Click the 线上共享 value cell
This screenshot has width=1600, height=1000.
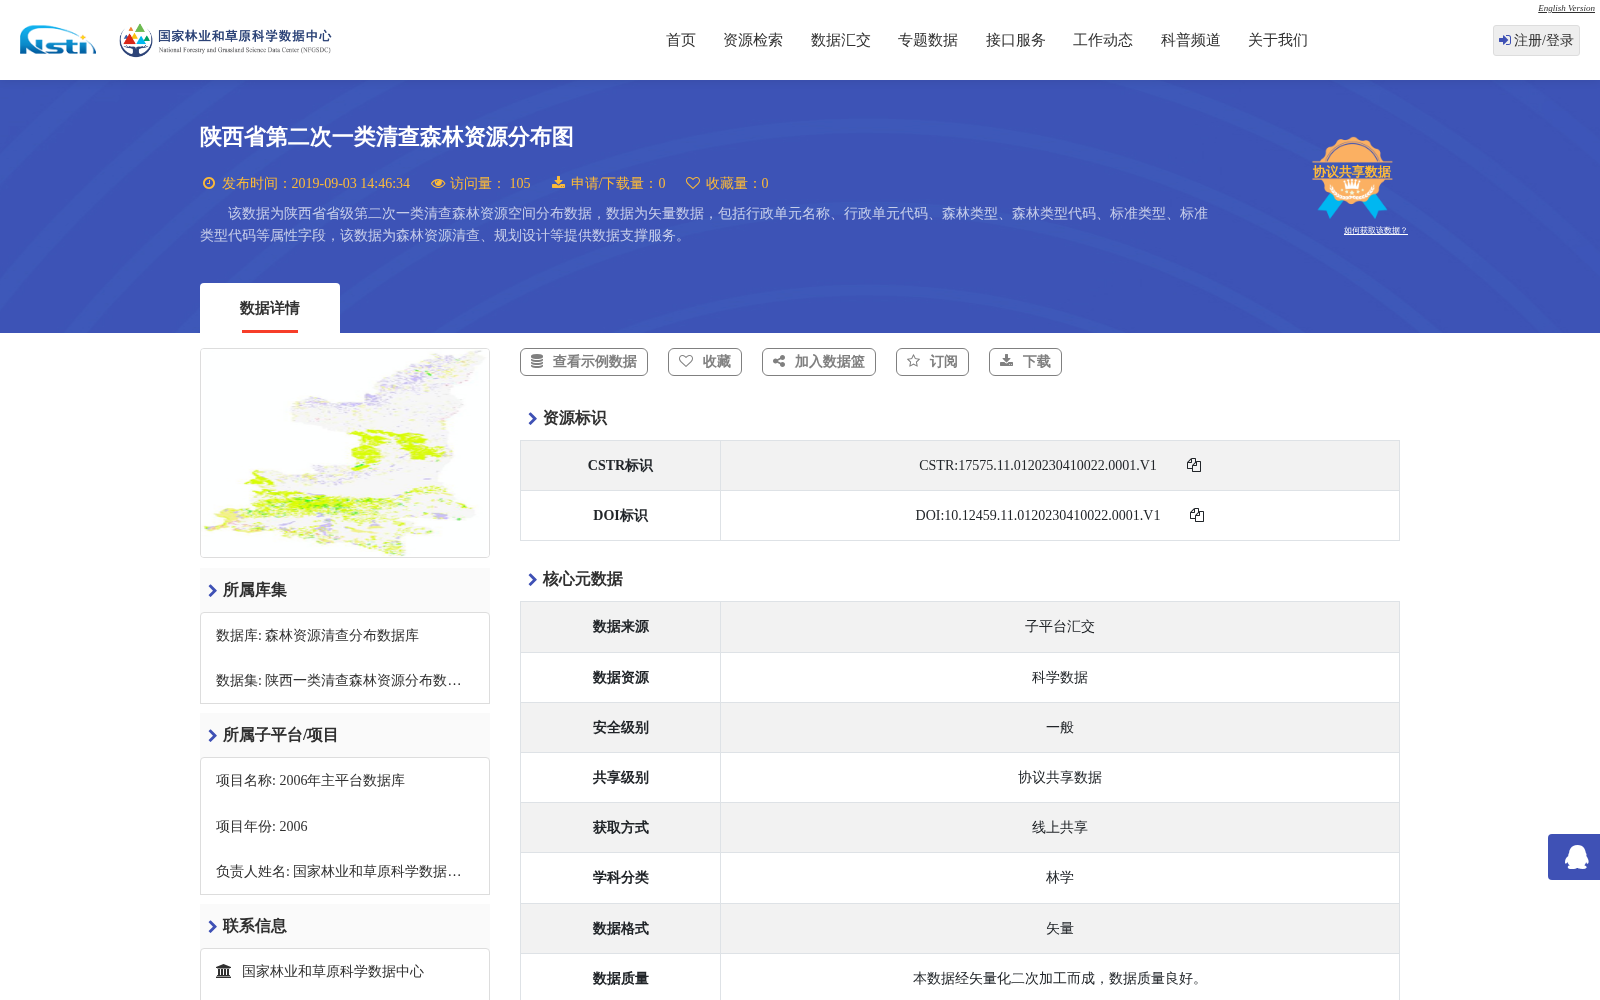pos(1060,828)
